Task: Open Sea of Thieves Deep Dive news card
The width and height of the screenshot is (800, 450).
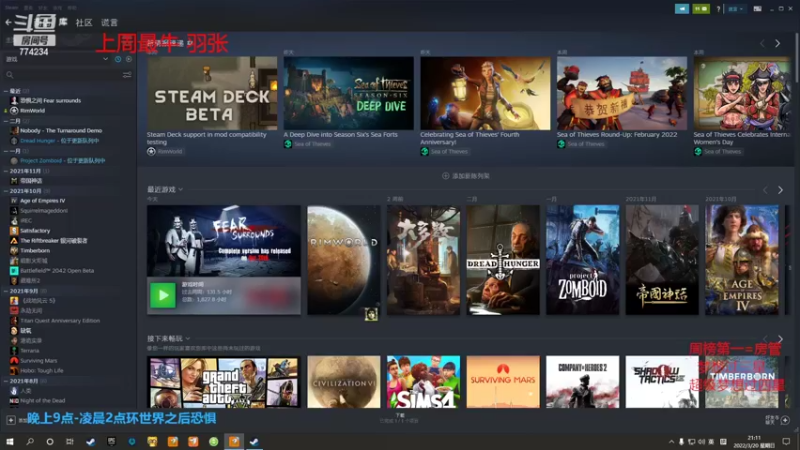Action: pyautogui.click(x=348, y=93)
